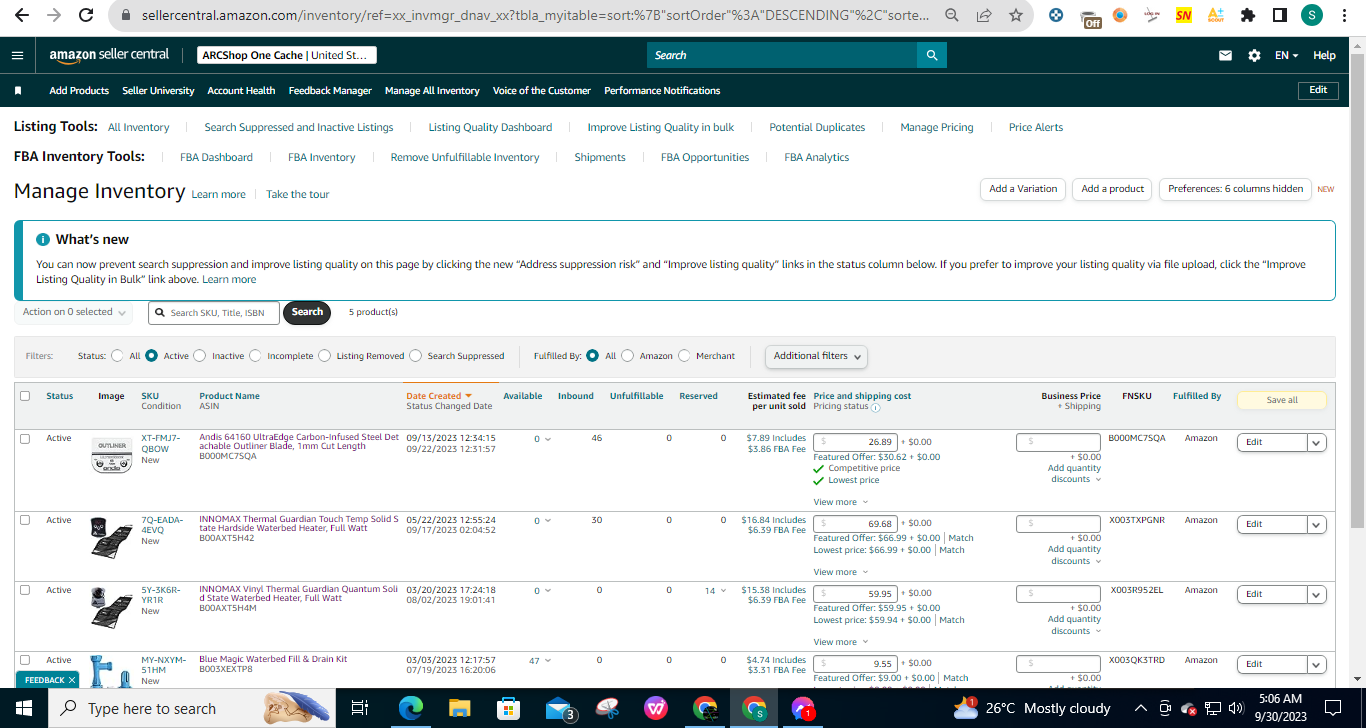Click the Add a Variation button
Viewport: 1366px width, 728px height.
click(1023, 189)
